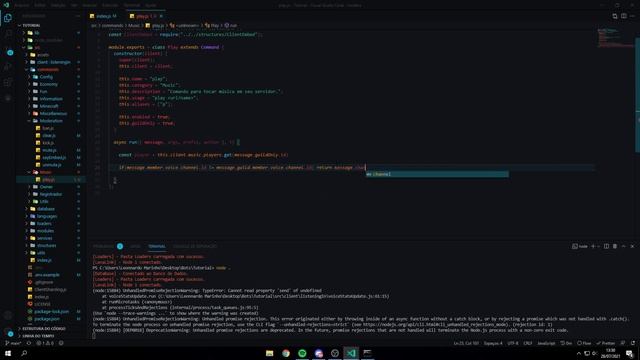Open Chrome from the Windows taskbar
Viewport: 640px width, 360px height.
coord(286,353)
